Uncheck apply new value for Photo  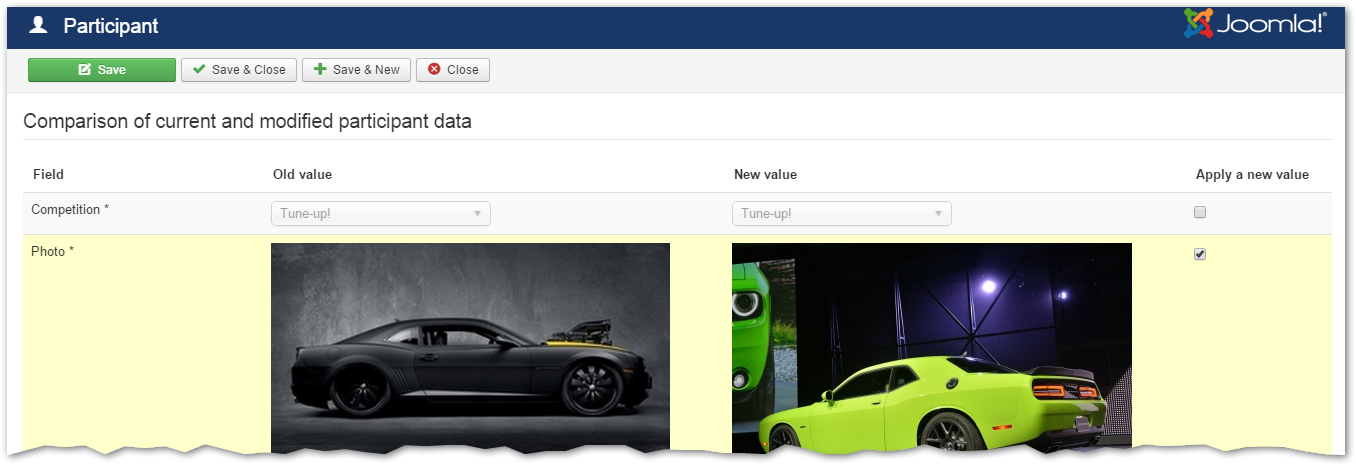tap(1200, 254)
